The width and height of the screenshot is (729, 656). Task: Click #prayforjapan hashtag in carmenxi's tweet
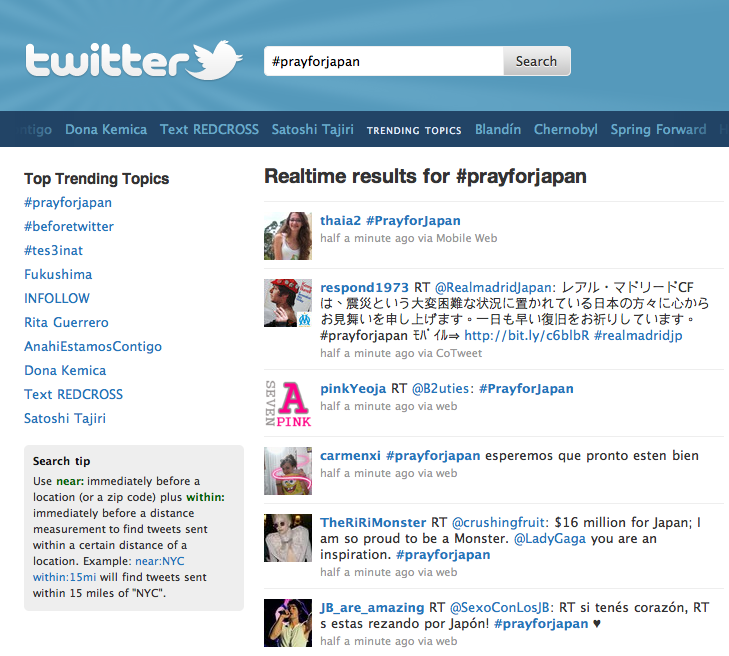coord(433,456)
